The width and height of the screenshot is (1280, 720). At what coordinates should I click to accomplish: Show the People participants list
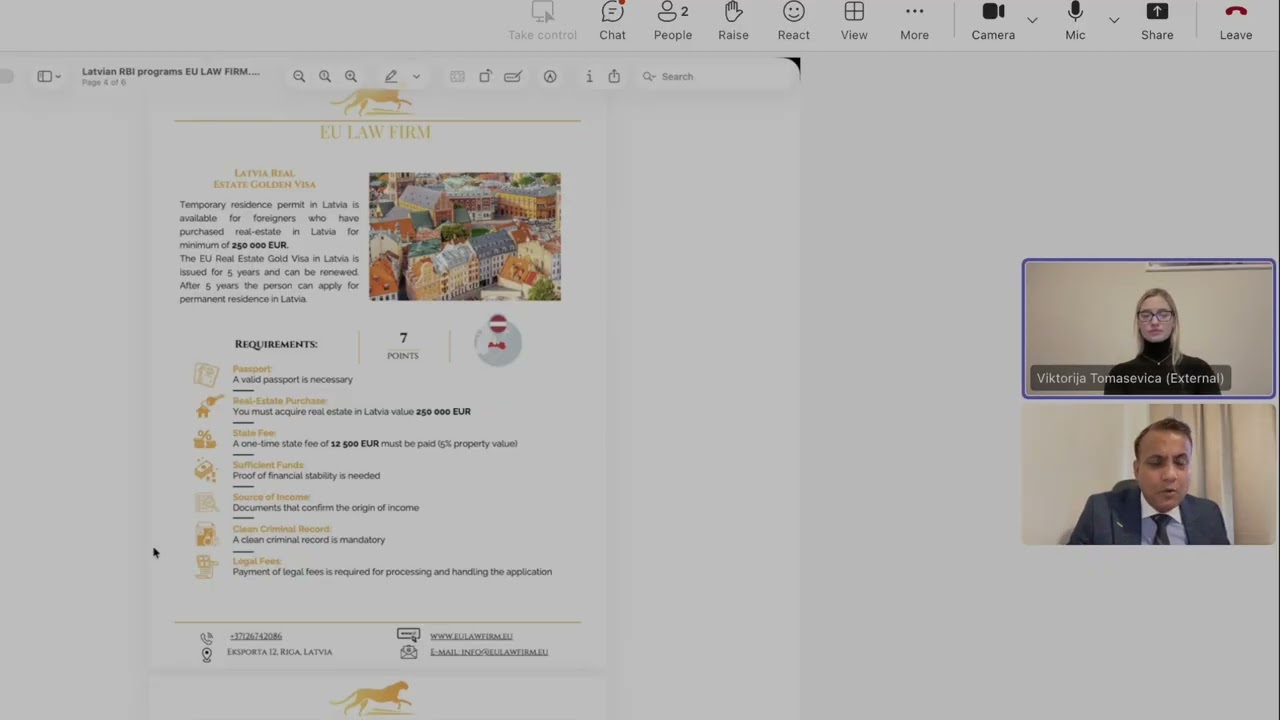pyautogui.click(x=673, y=22)
